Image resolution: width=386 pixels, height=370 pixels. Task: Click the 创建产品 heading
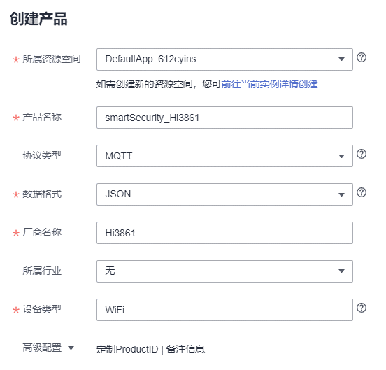pyautogui.click(x=38, y=19)
